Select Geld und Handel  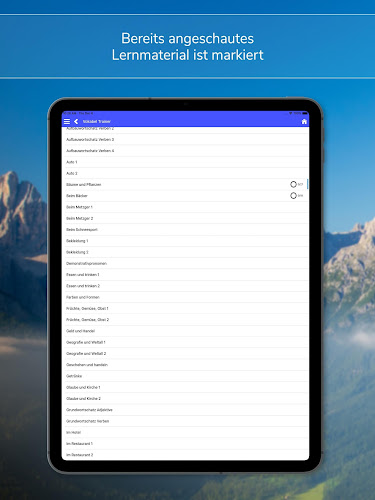tap(185, 331)
